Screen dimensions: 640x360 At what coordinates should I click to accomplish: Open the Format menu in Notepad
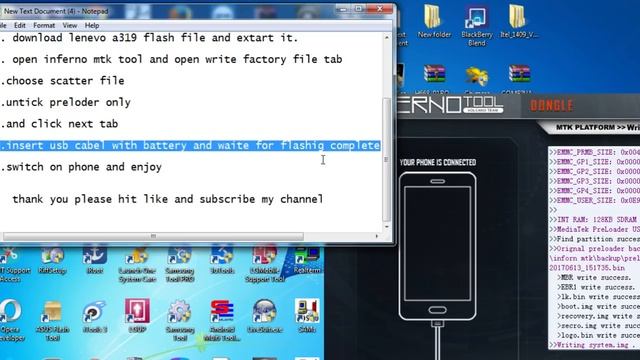coord(44,25)
